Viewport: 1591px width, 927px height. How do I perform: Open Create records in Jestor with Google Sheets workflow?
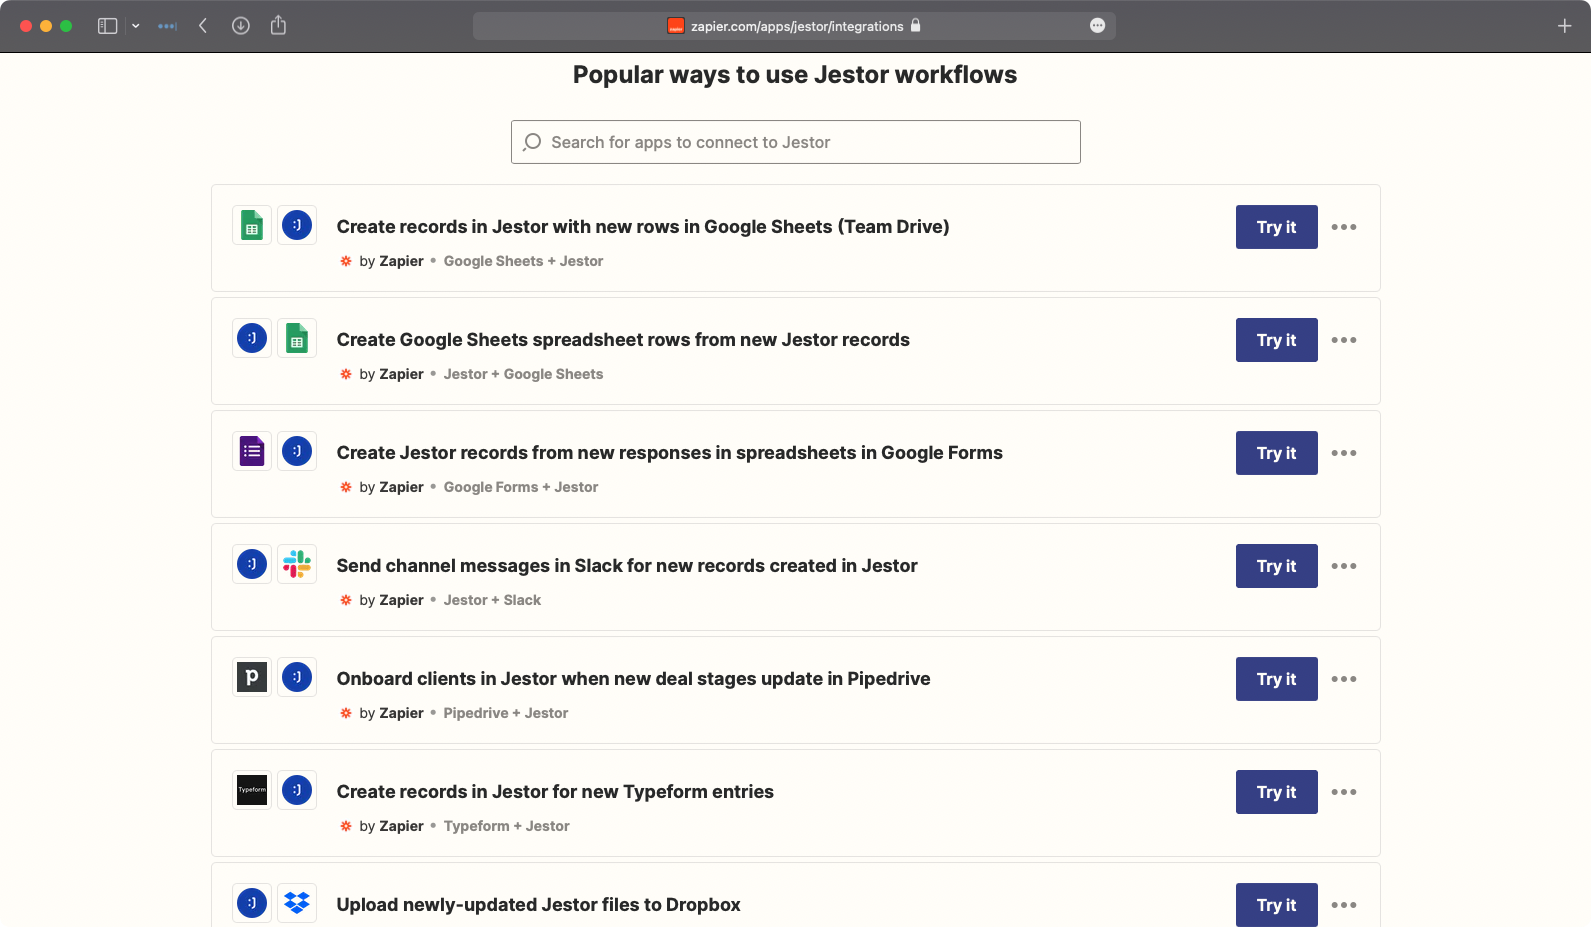pos(643,227)
